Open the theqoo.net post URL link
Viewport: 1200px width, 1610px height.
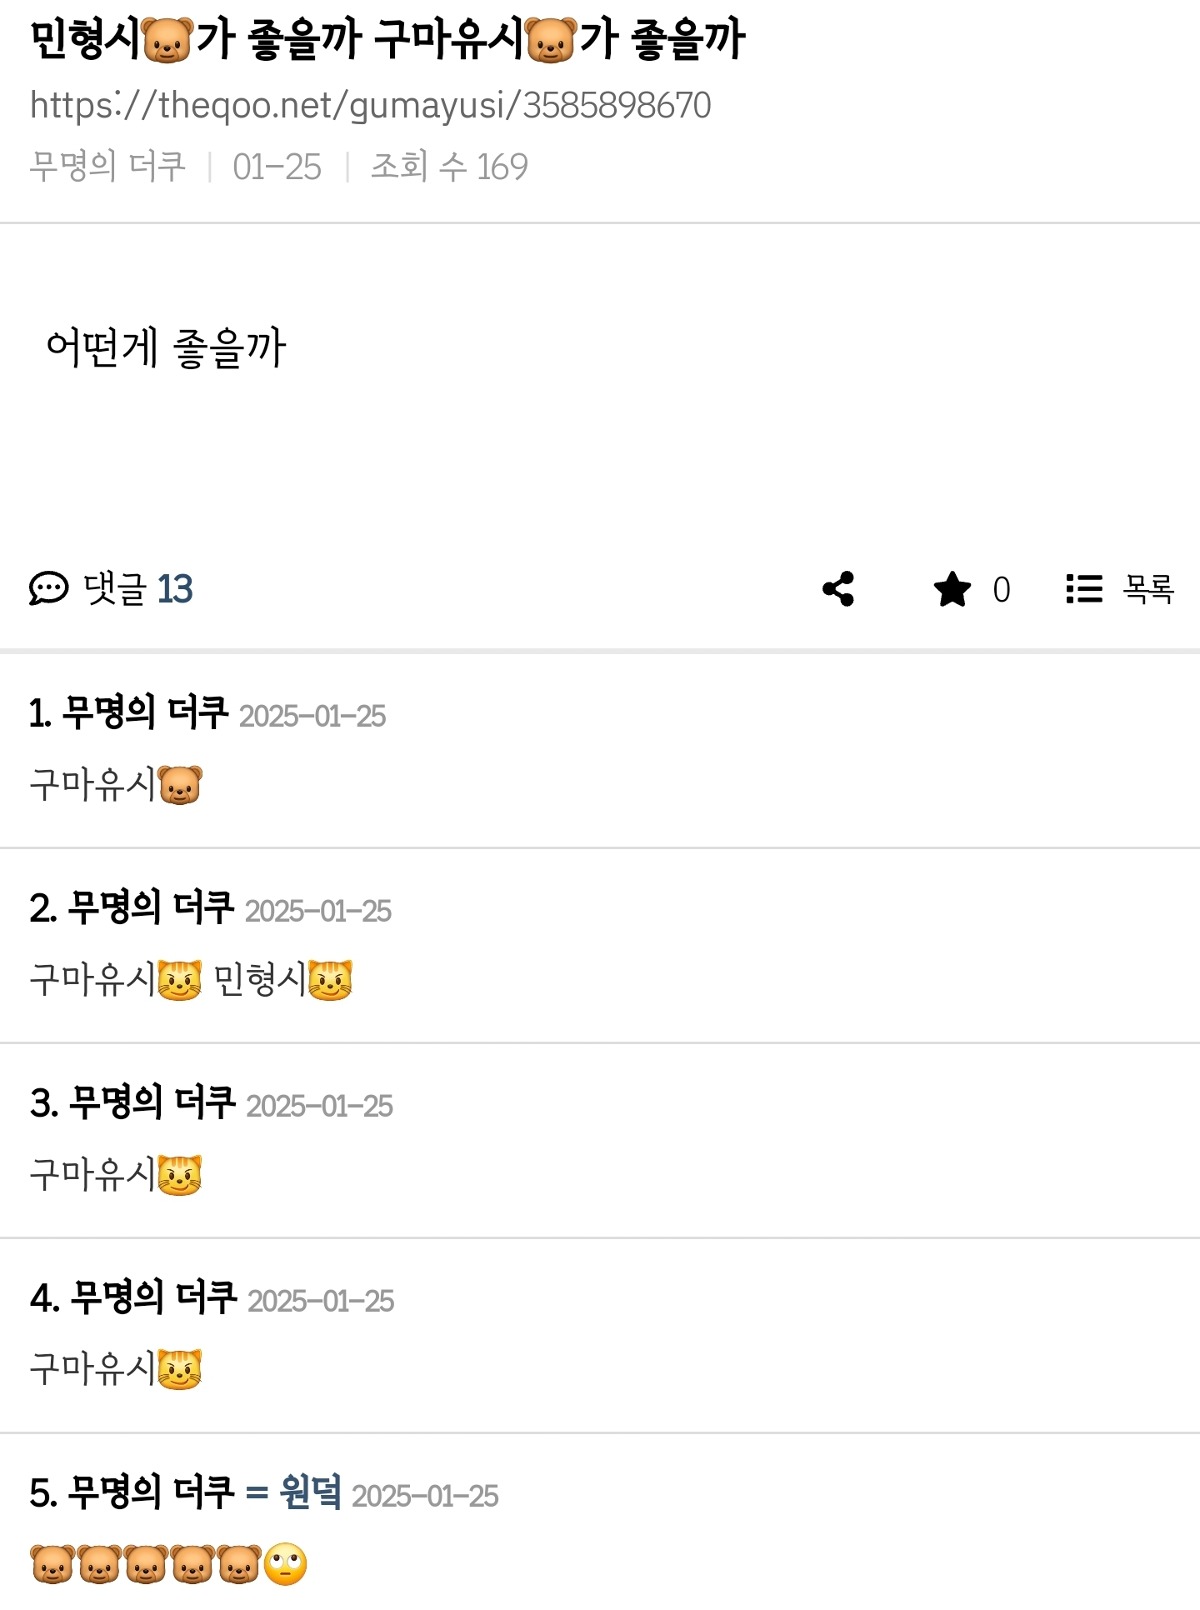pyautogui.click(x=370, y=105)
